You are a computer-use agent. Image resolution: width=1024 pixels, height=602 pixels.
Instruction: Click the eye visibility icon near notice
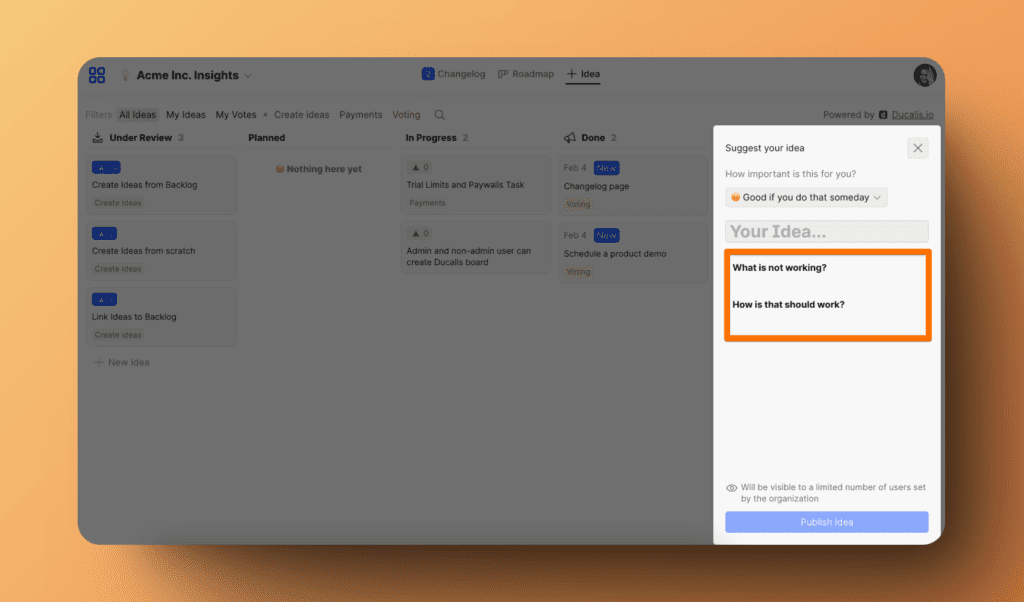tap(731, 488)
